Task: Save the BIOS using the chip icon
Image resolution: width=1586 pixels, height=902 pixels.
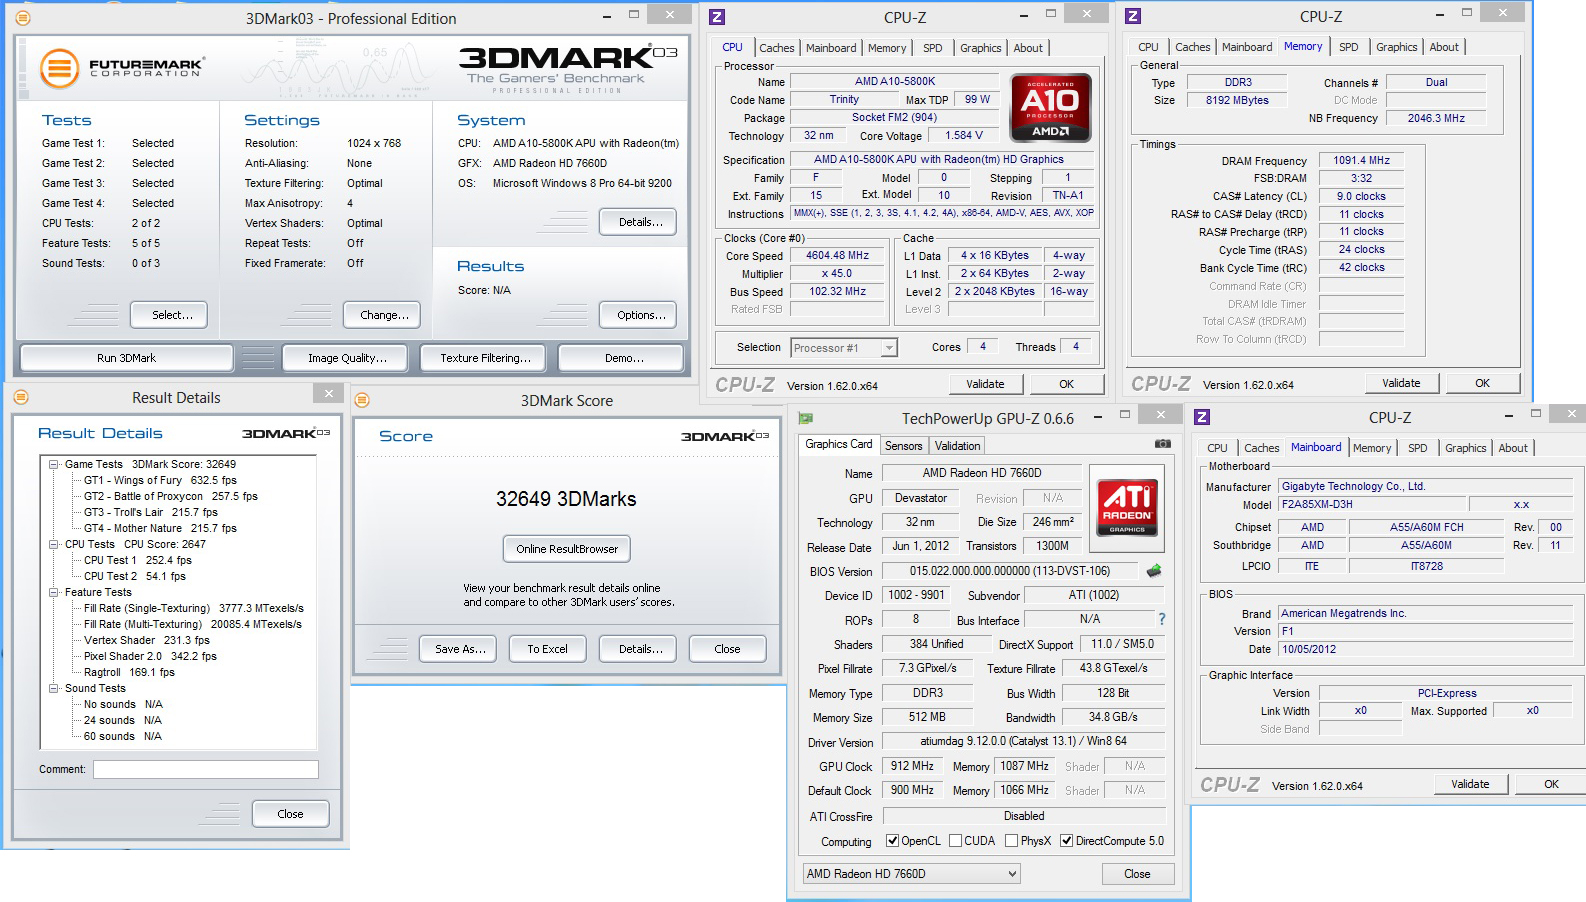Action: (x=1154, y=571)
